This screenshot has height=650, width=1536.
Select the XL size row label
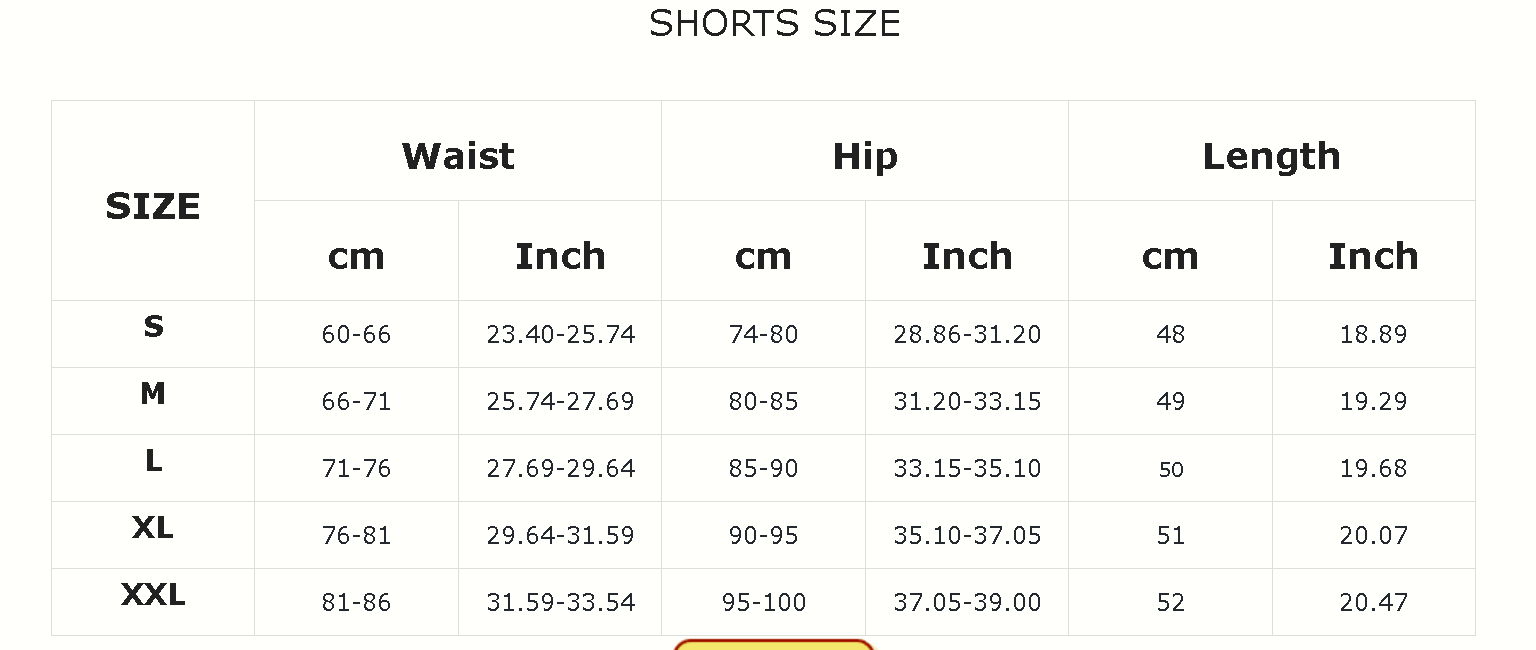point(153,528)
